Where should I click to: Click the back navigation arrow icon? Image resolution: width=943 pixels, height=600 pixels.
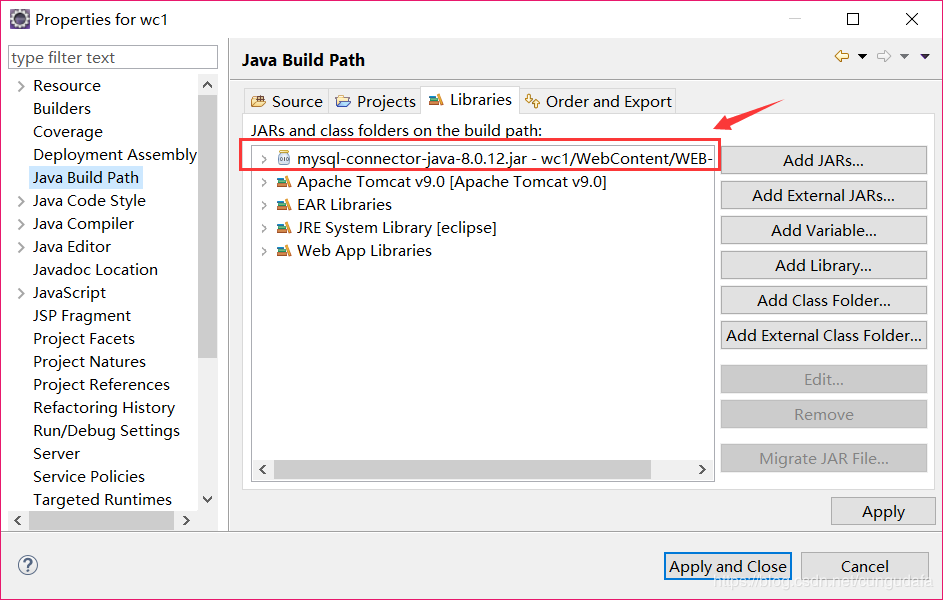pos(842,57)
